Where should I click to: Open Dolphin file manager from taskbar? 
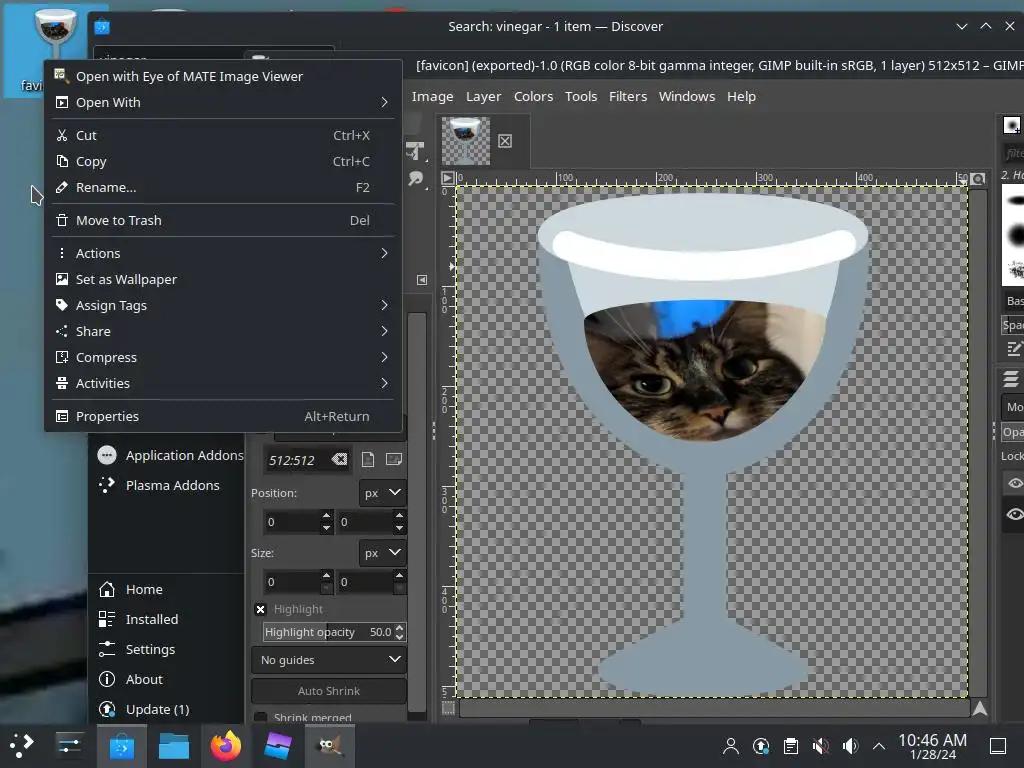(x=174, y=745)
